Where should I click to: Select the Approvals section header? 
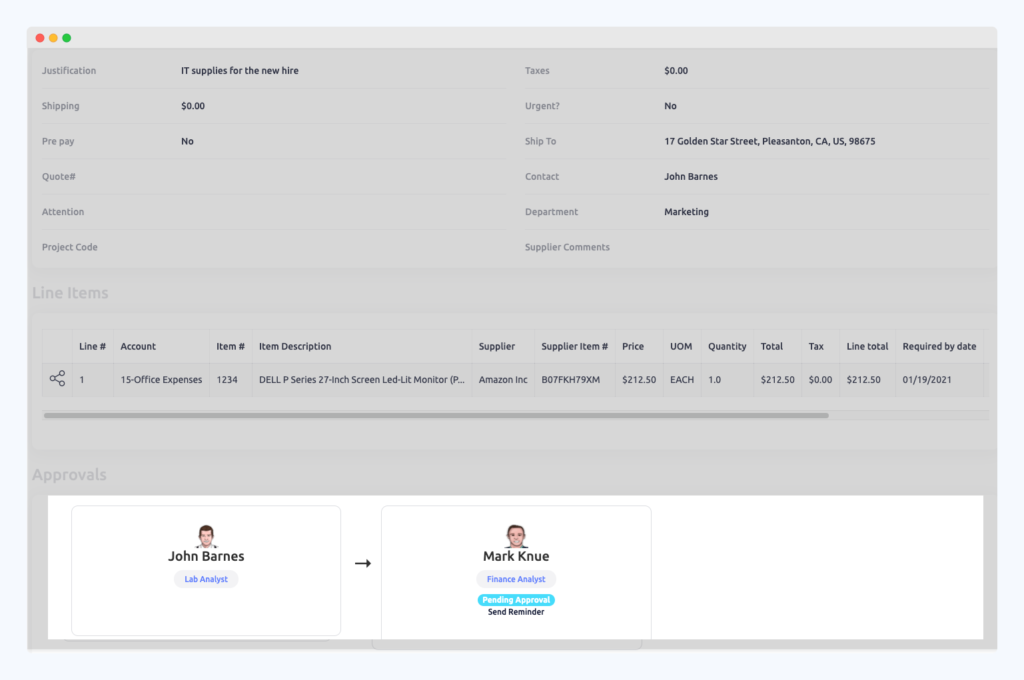69,474
